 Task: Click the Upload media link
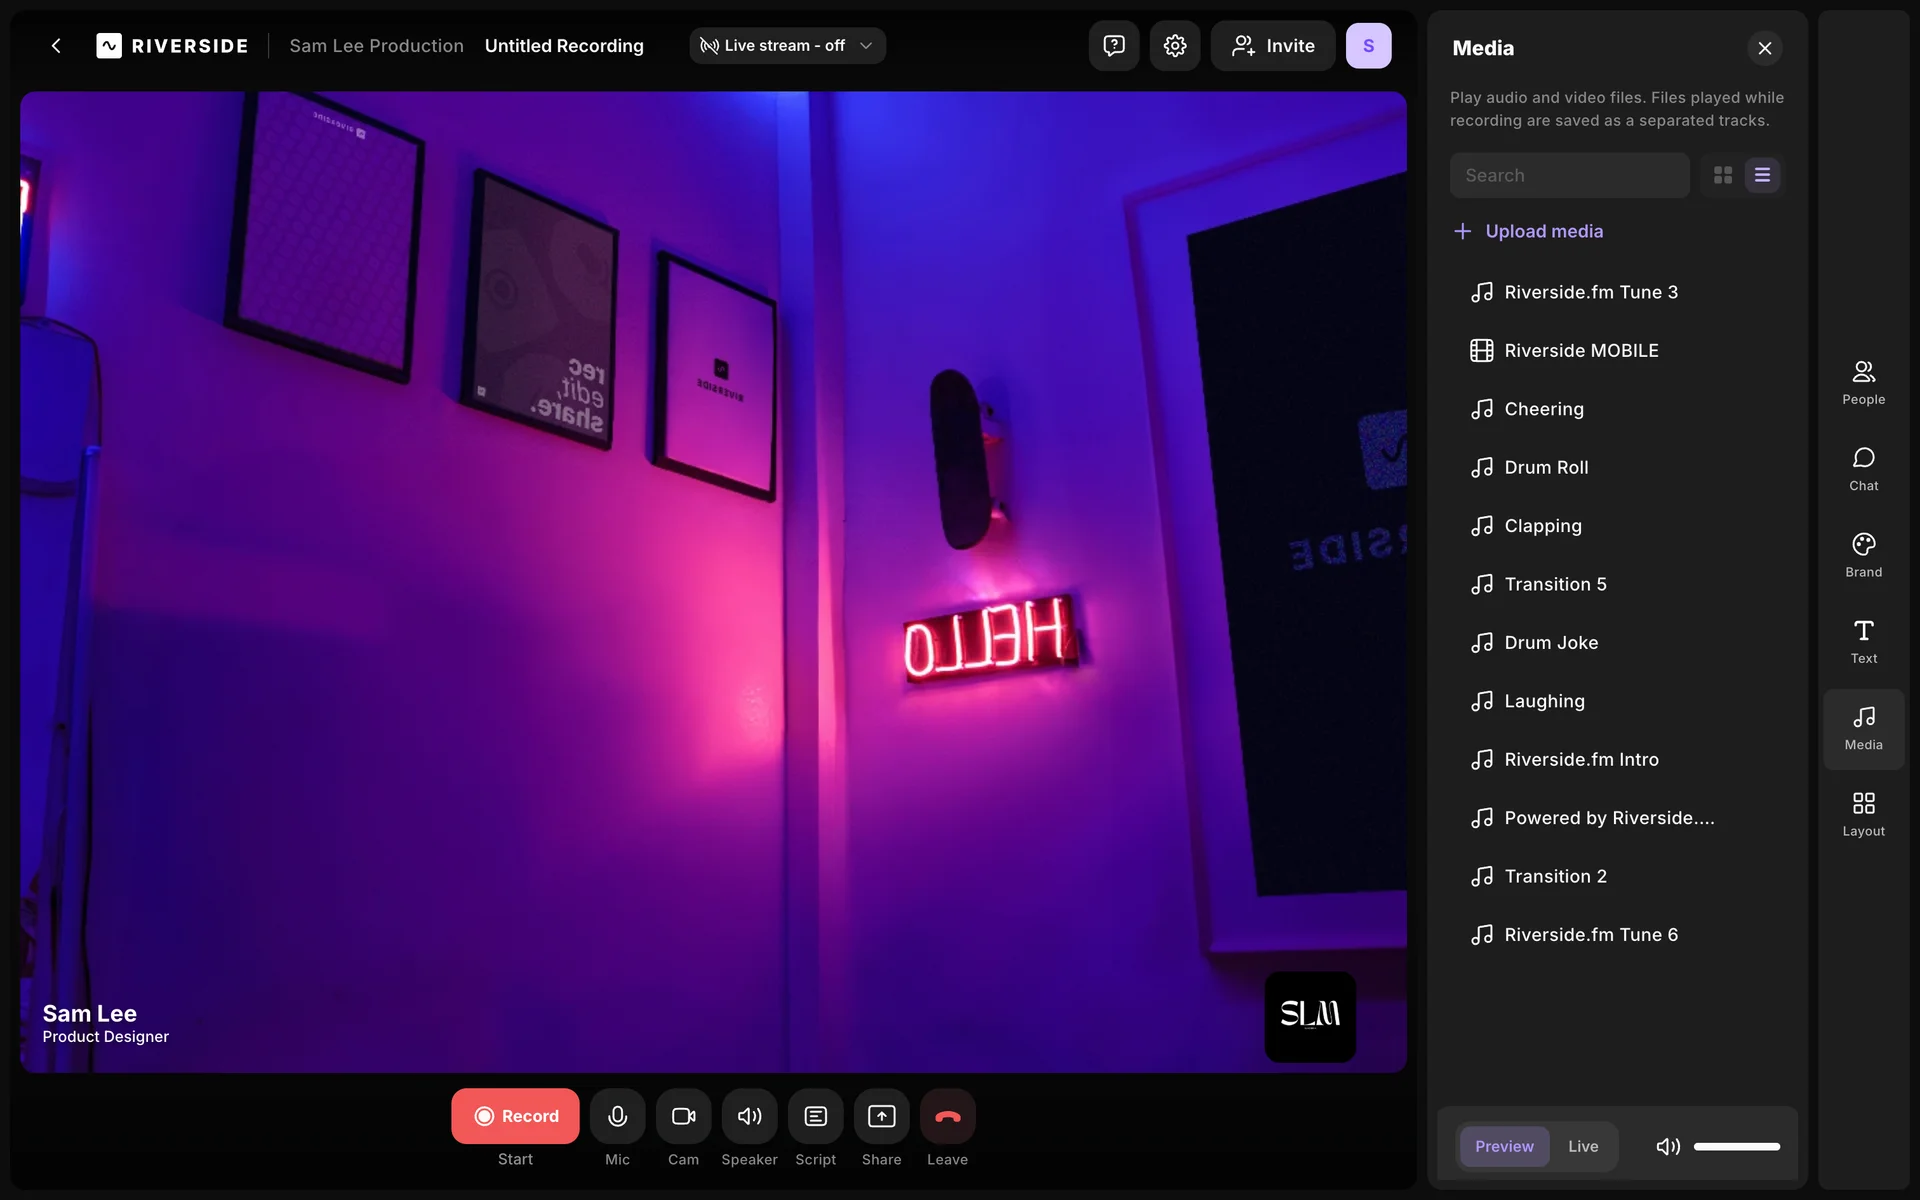point(1543,231)
